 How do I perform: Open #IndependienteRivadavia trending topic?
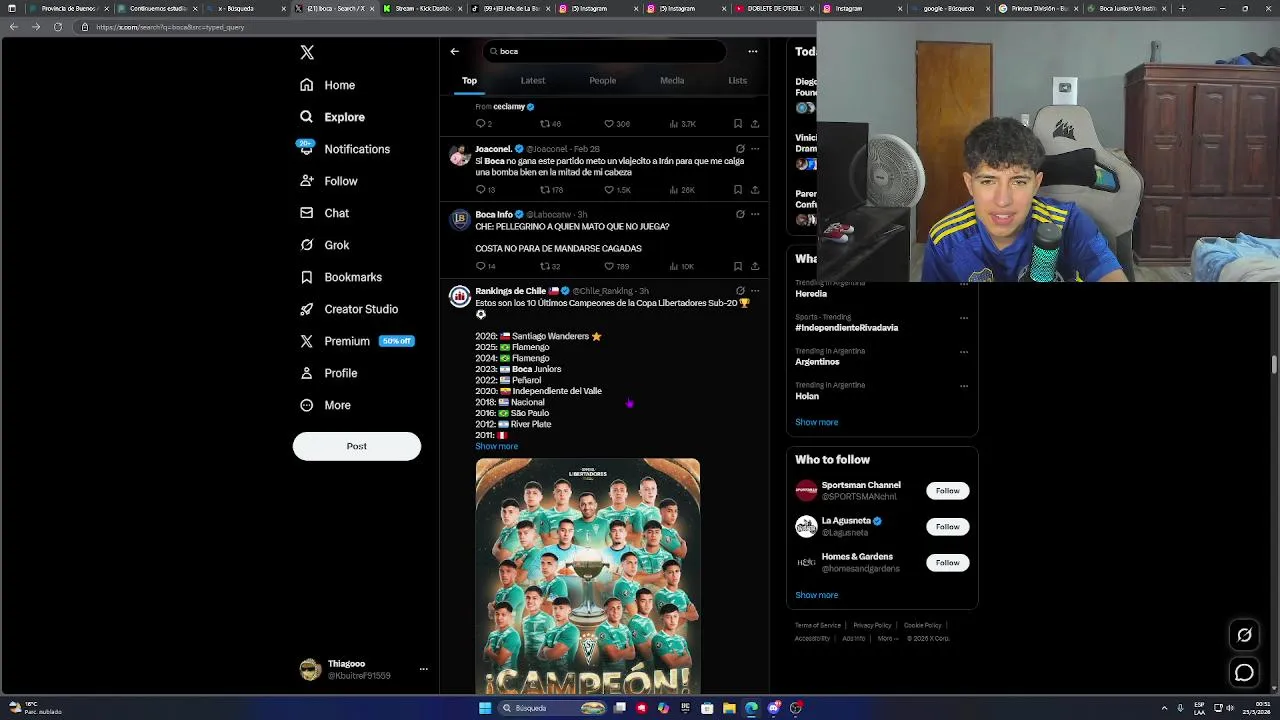tap(846, 328)
